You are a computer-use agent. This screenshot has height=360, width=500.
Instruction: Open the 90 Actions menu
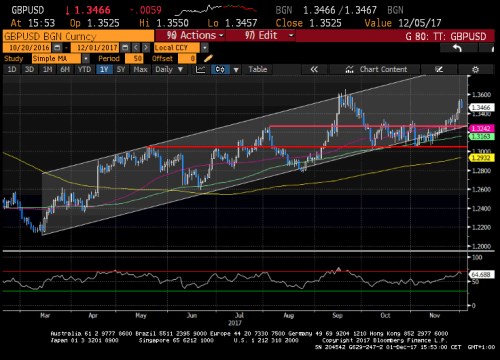pyautogui.click(x=191, y=35)
